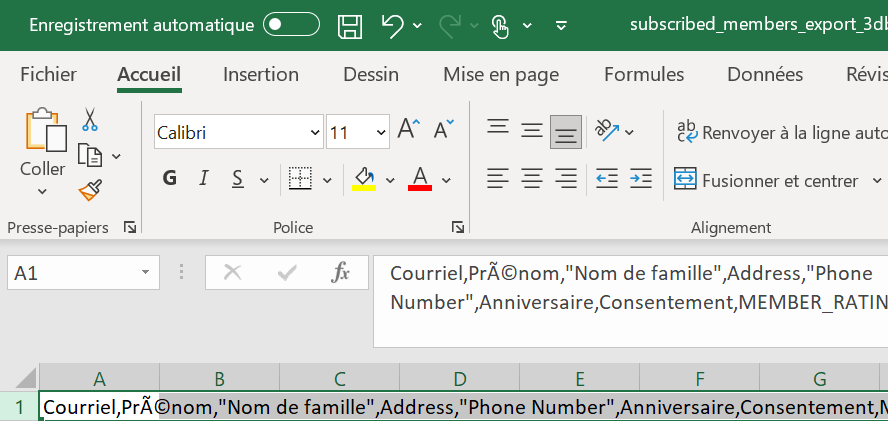Open the font color dropdown arrow
The width and height of the screenshot is (888, 421).
click(x=446, y=180)
